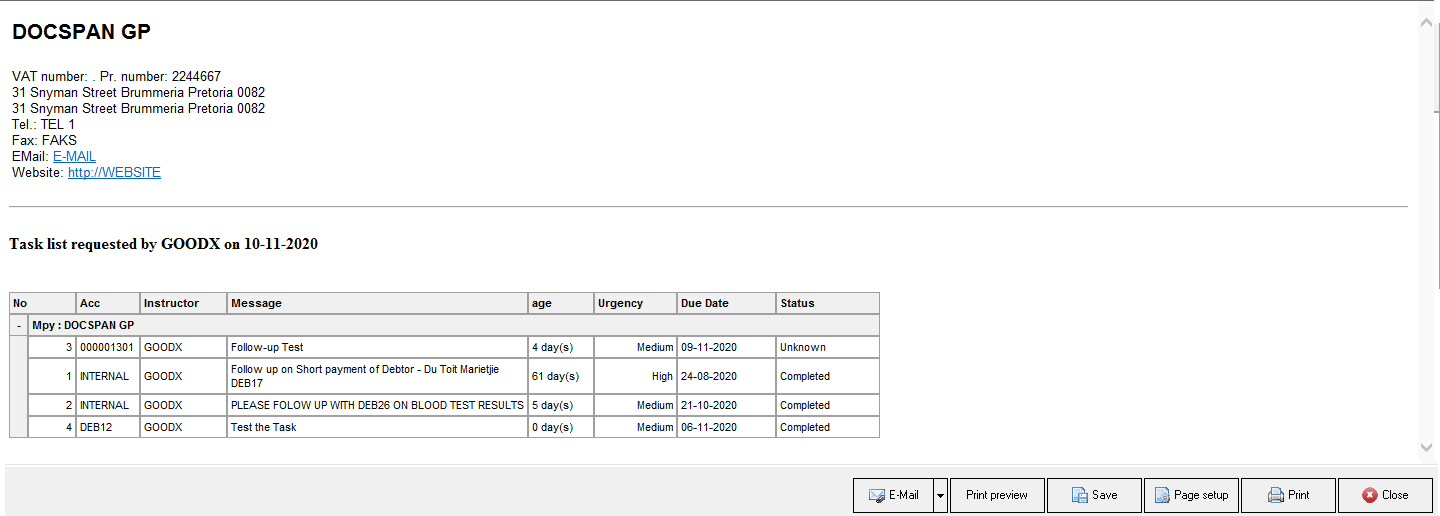Click account DEB12 in the table
Image resolution: width=1440 pixels, height=516 pixels.
pos(97,427)
